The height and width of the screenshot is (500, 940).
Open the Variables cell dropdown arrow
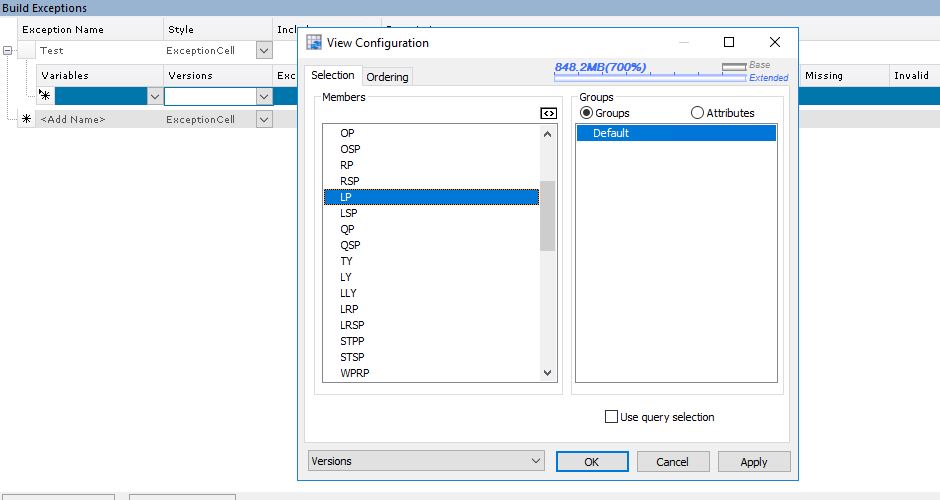pyautogui.click(x=155, y=97)
